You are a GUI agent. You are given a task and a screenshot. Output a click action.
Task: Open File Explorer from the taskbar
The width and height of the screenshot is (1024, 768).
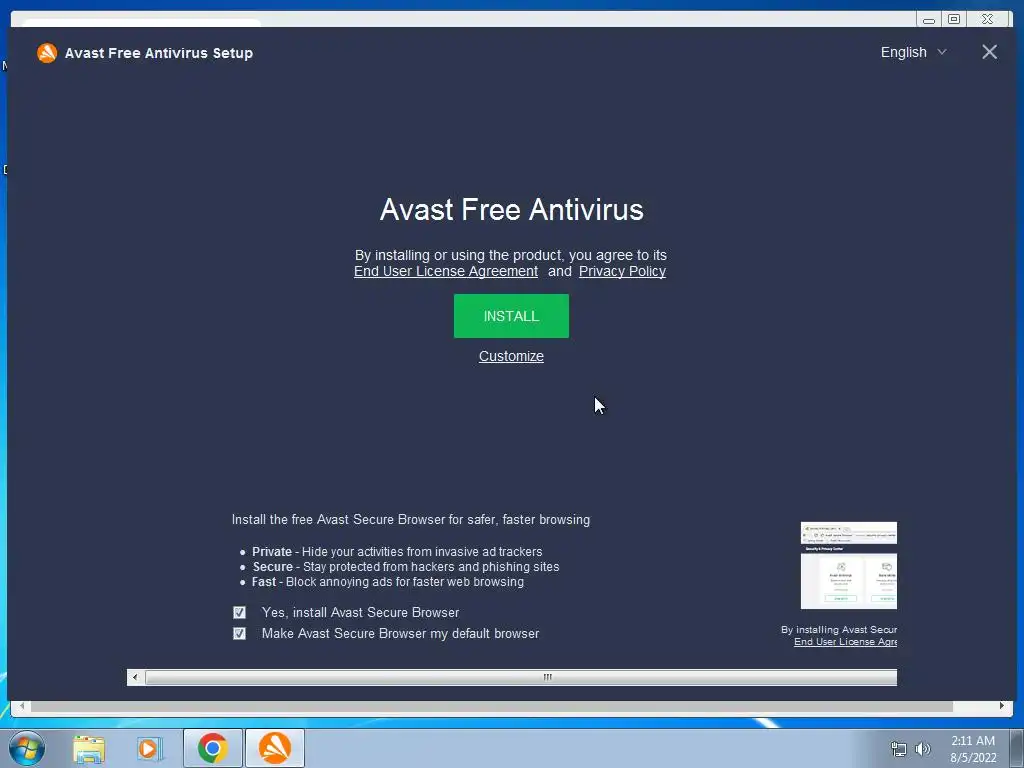[x=89, y=748]
